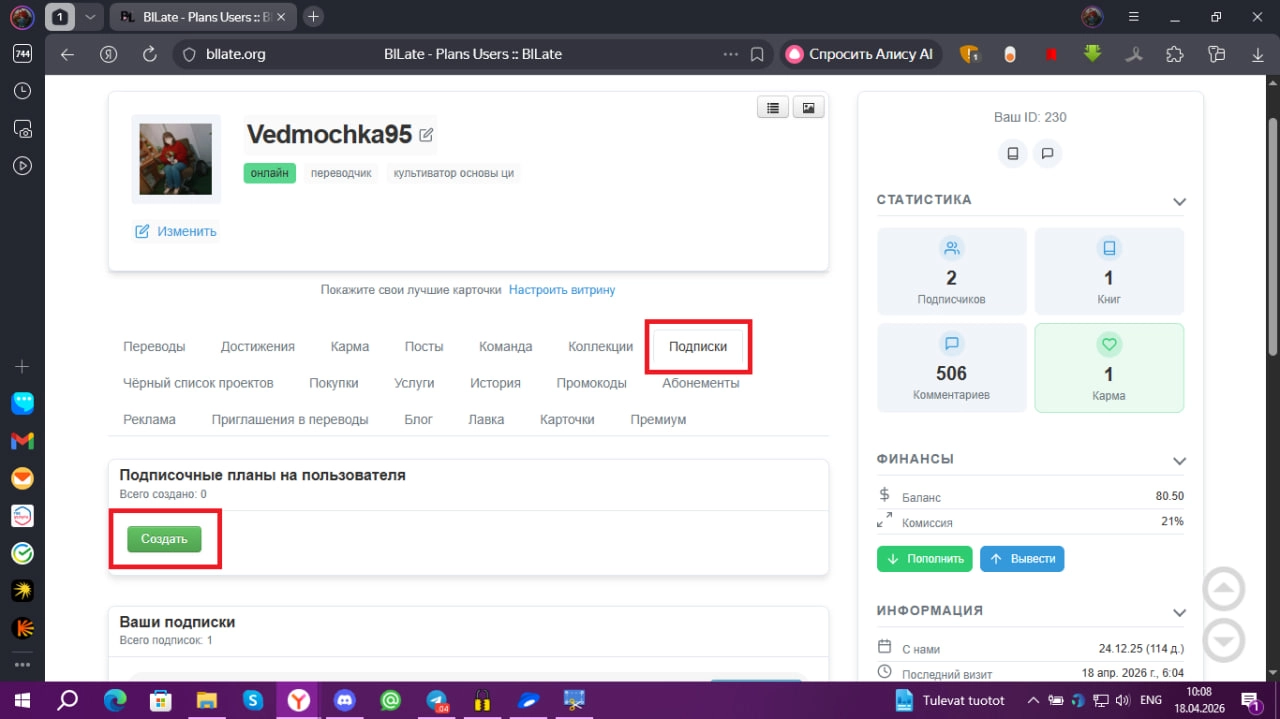Screen dimensions: 1280x719
Task: Open the Настроить витрину link
Action: [562, 290]
